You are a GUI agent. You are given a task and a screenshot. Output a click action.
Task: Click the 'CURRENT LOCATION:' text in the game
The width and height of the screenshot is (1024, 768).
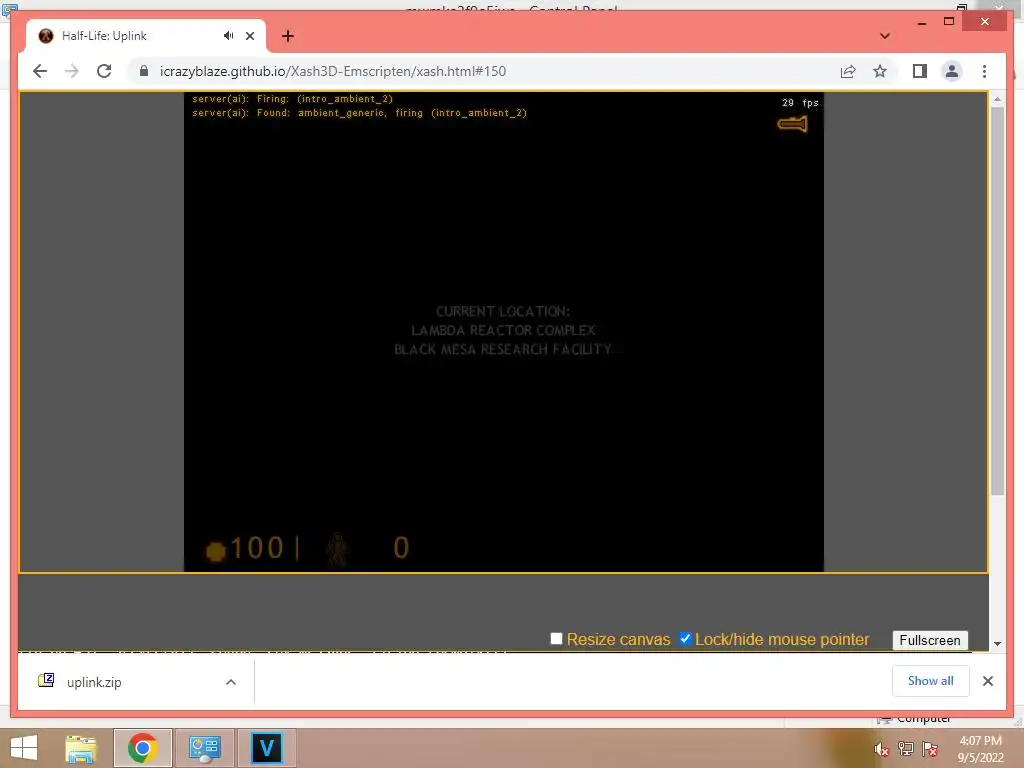503,312
